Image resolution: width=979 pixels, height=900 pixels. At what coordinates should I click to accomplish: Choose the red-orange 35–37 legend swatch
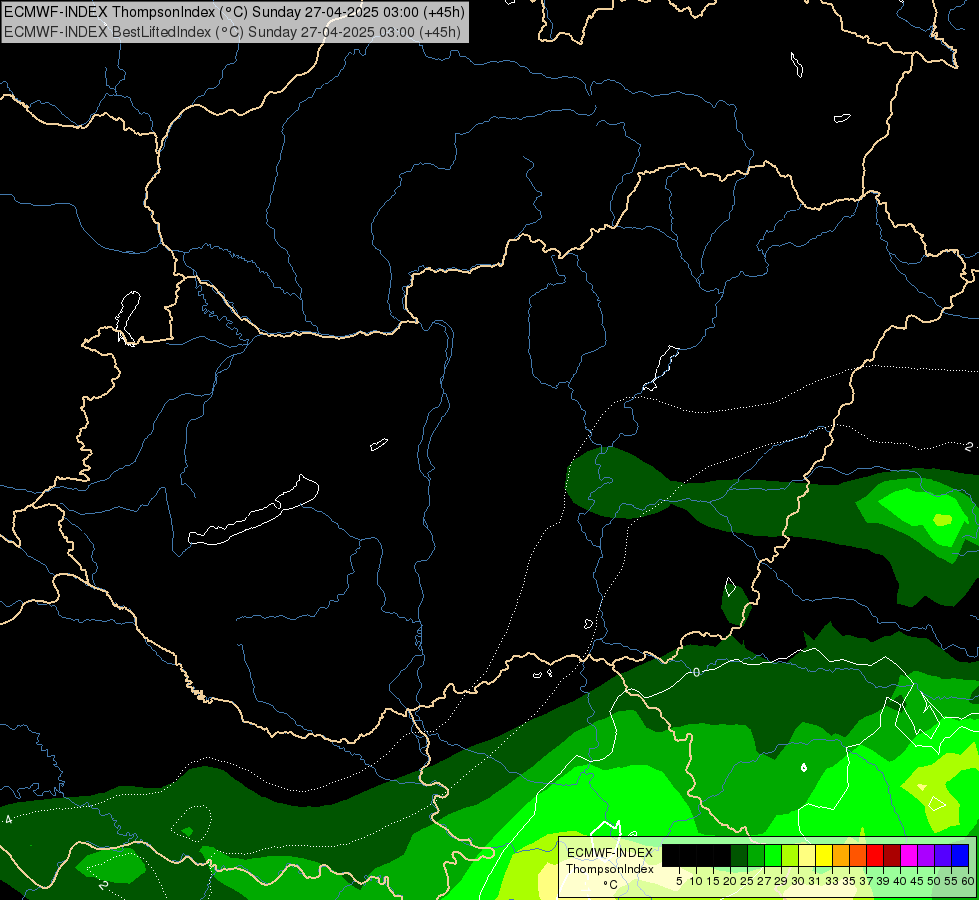(x=858, y=856)
